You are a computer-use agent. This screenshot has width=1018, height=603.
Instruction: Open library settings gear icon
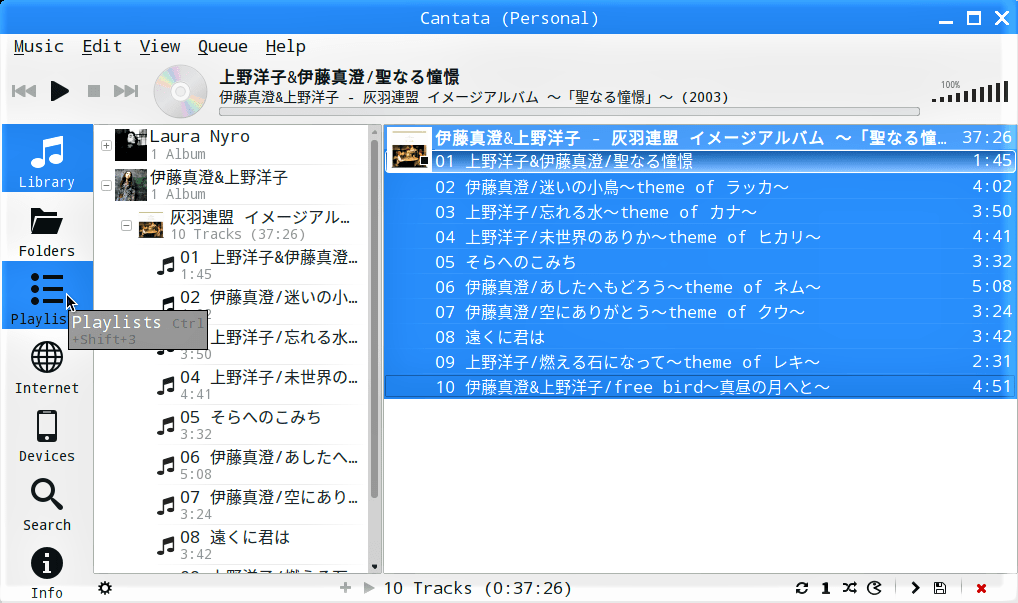click(105, 588)
